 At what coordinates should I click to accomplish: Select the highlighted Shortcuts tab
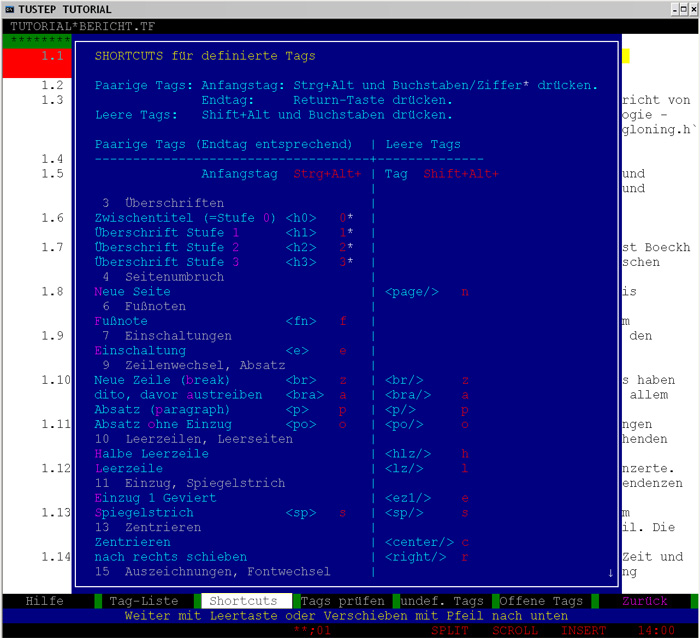point(243,601)
